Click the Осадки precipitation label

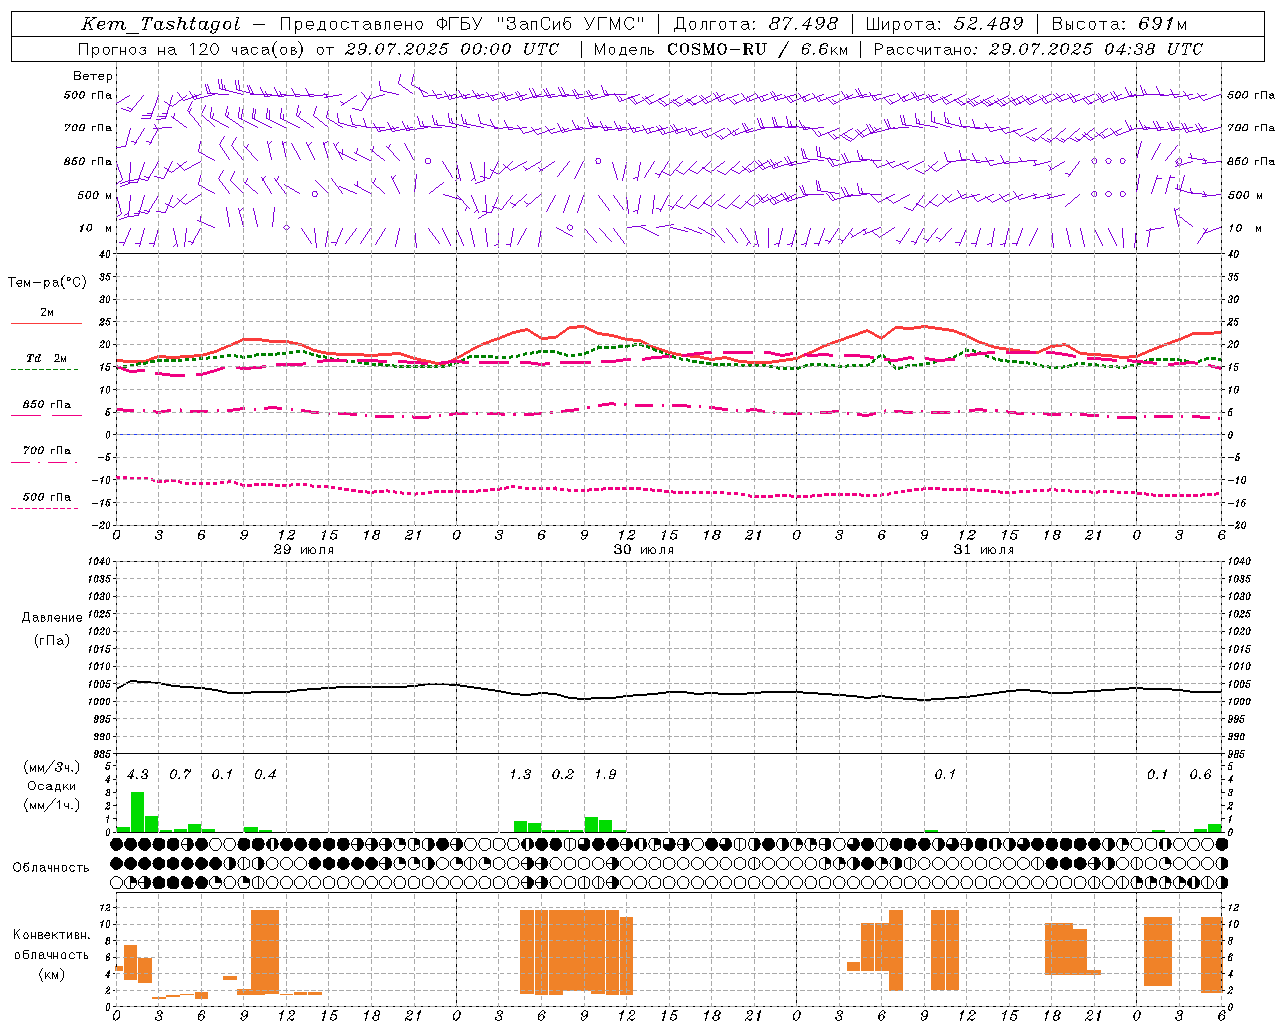coord(52,786)
